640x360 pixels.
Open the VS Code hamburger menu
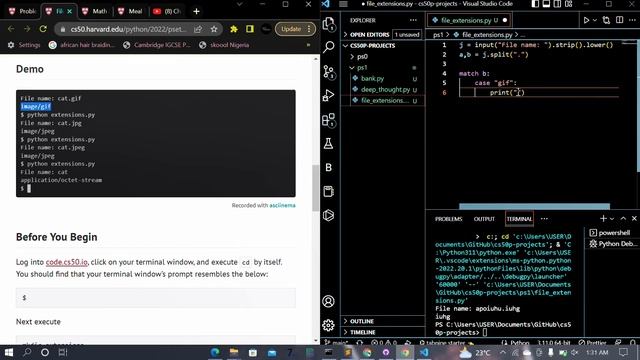click(344, 4)
